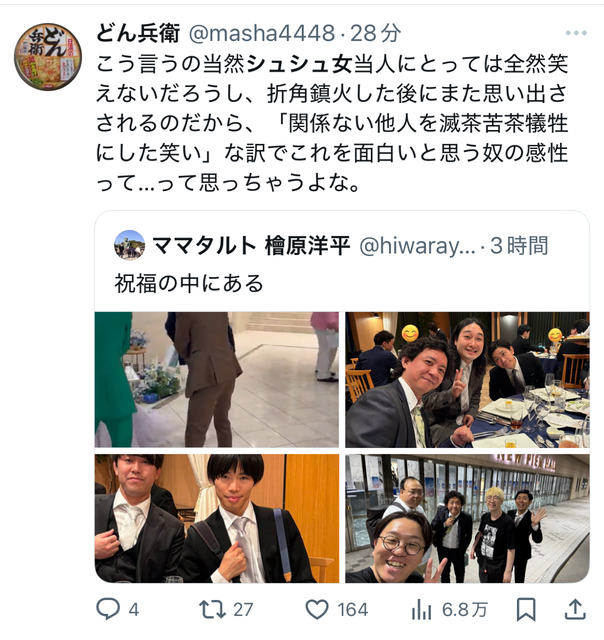604x640 pixels.
Task: Open どん兵衛 profile avatar
Action: (48, 57)
